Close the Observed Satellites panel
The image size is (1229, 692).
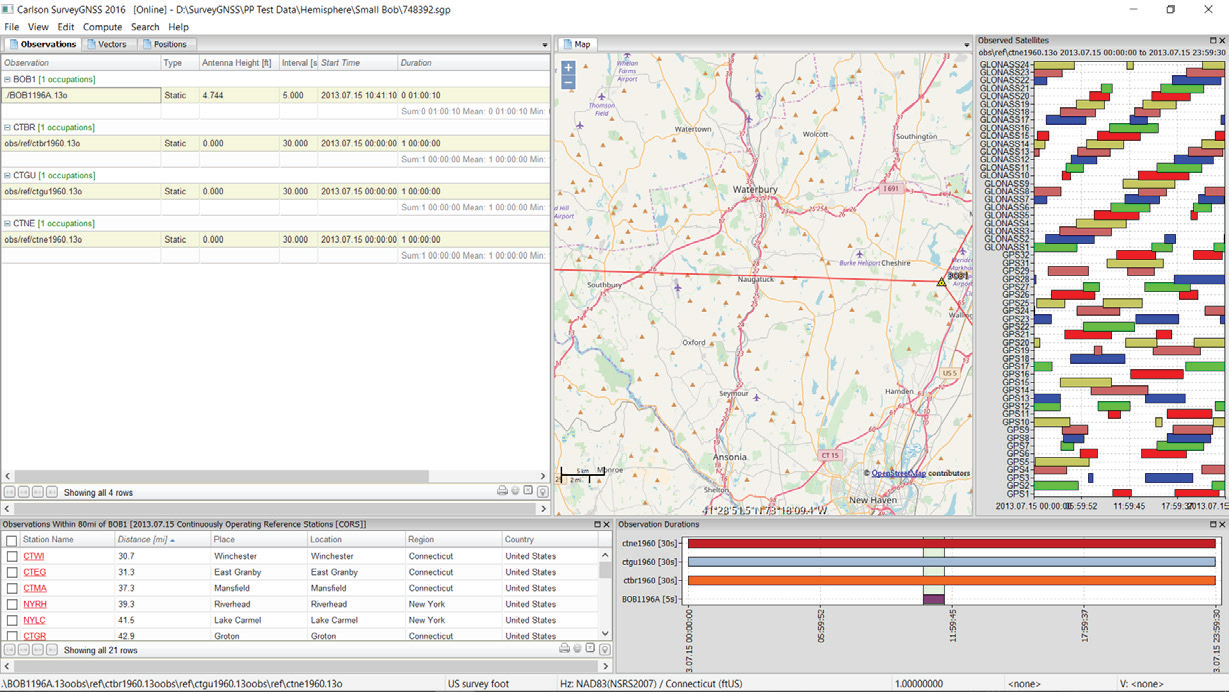point(1222,40)
